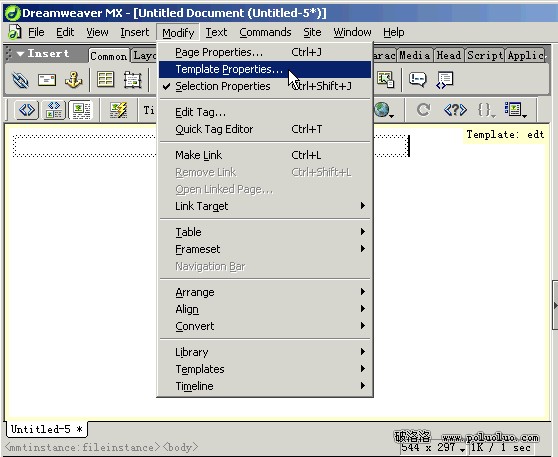Click the Insert Hyperlink chain icon

pyautogui.click(x=20, y=80)
